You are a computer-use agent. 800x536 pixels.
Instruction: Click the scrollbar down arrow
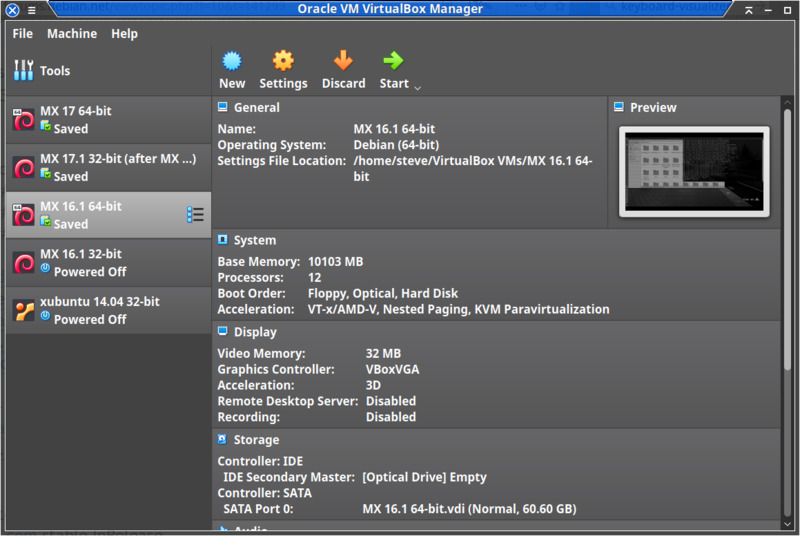point(787,524)
